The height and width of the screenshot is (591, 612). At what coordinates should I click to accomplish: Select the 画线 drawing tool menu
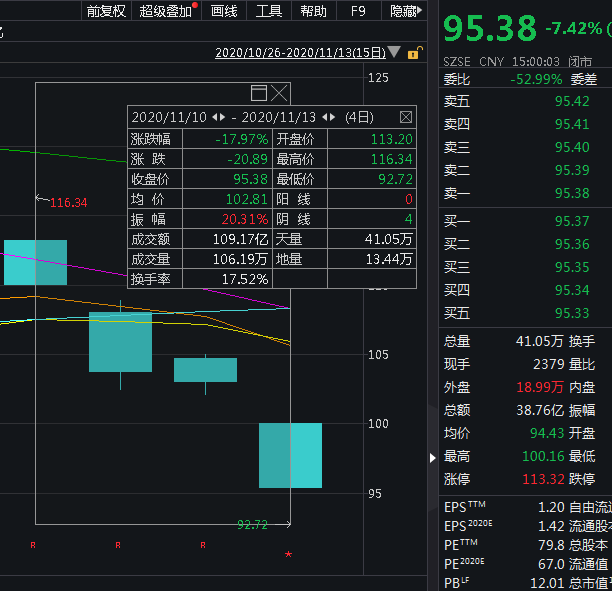[224, 11]
